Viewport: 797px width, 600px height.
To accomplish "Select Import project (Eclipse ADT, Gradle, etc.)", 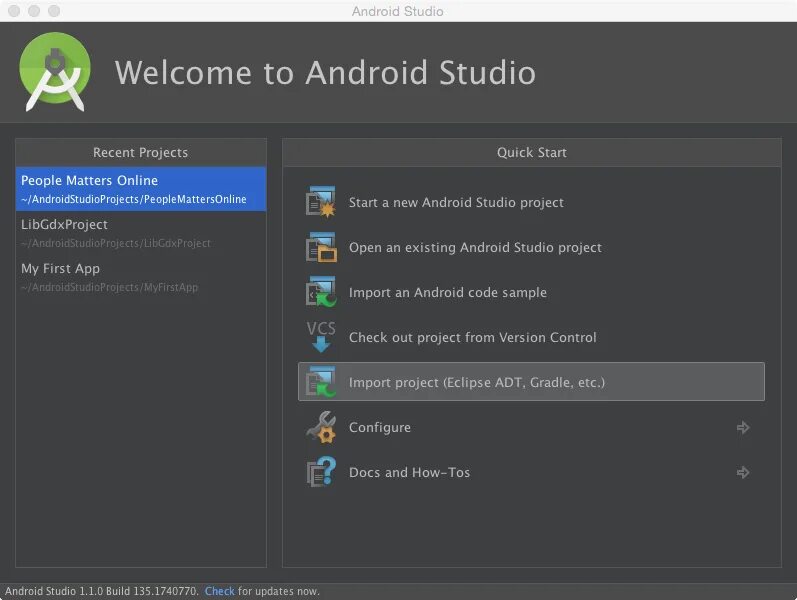I will [x=531, y=382].
